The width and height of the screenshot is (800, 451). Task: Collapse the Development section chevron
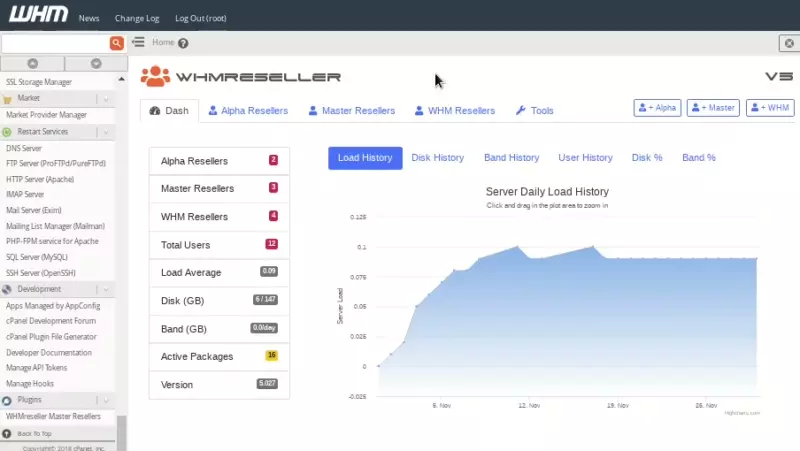click(106, 289)
